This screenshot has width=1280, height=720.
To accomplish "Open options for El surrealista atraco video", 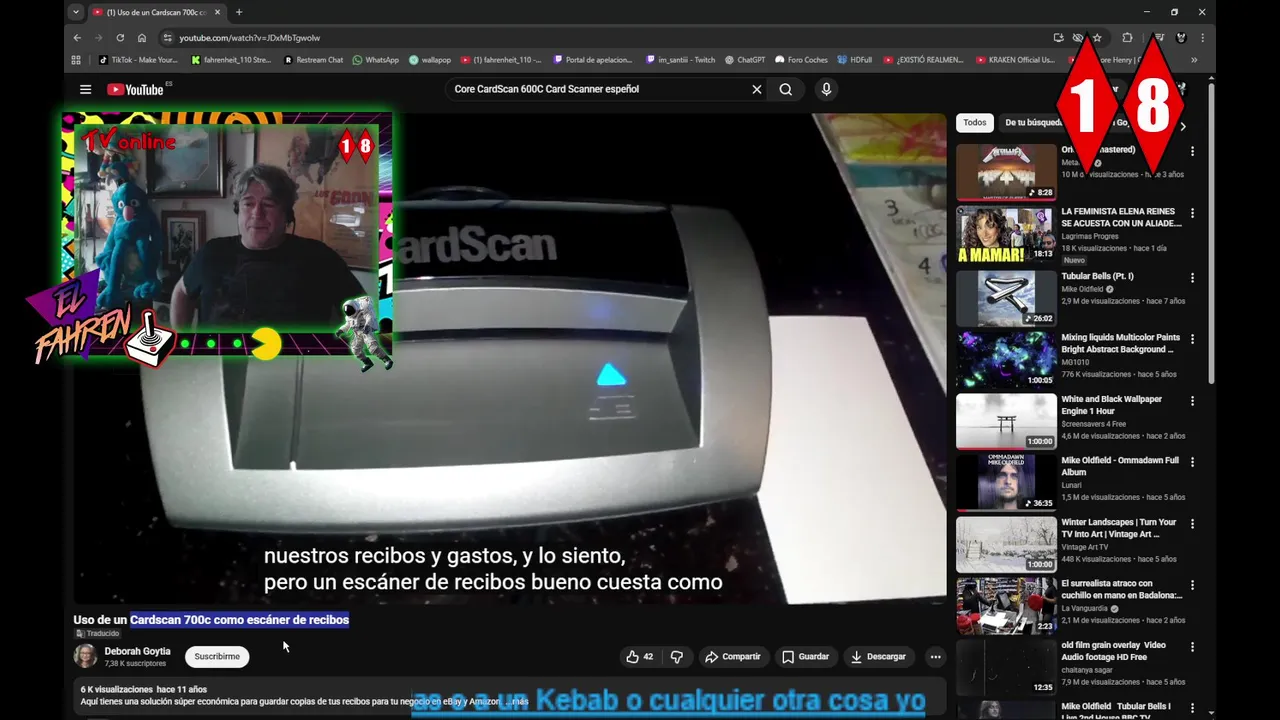I will click(1192, 585).
